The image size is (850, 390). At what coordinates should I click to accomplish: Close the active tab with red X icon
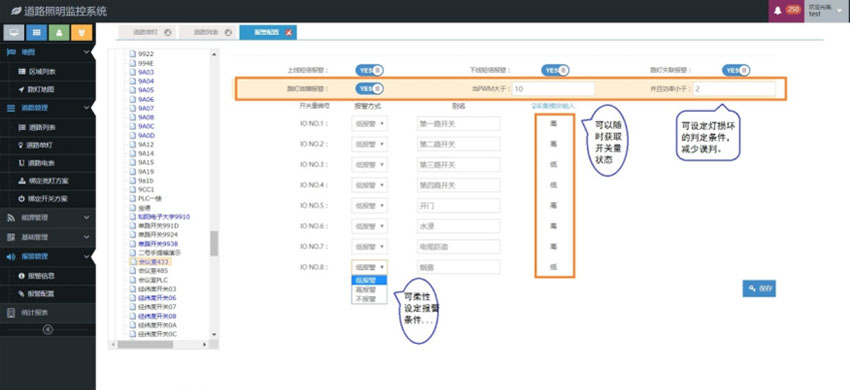(x=289, y=33)
